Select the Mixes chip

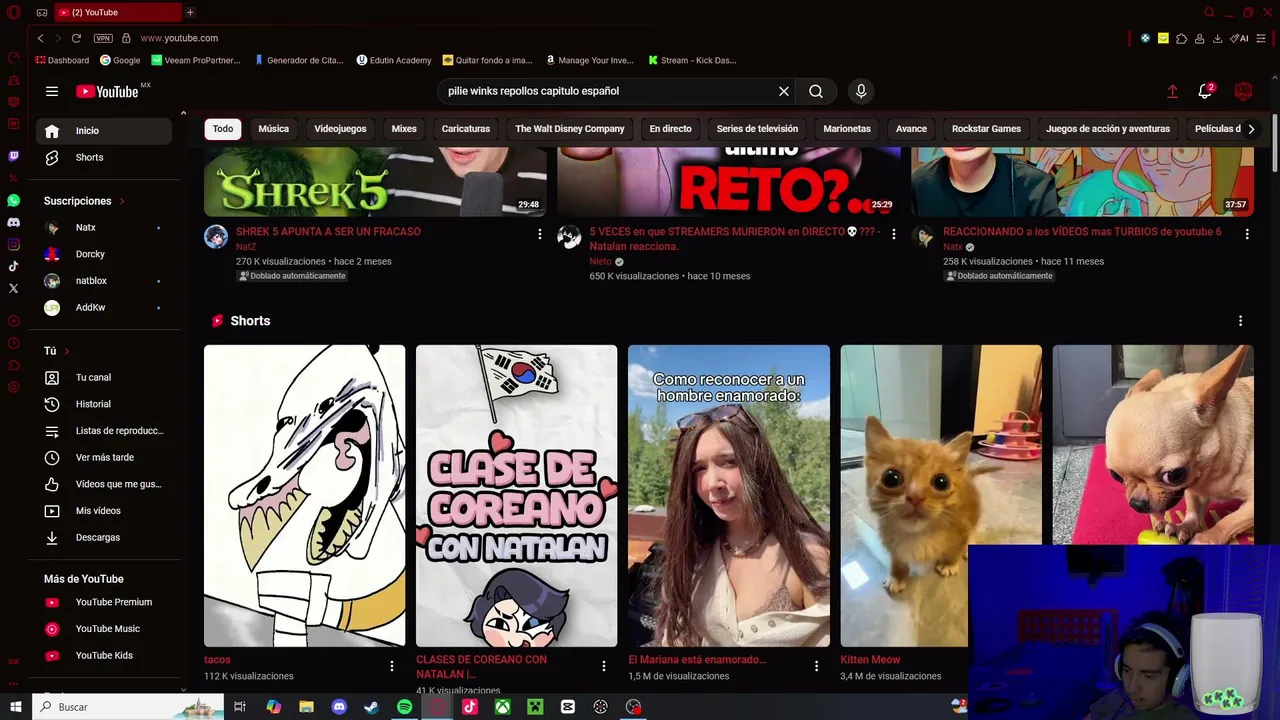coord(404,129)
